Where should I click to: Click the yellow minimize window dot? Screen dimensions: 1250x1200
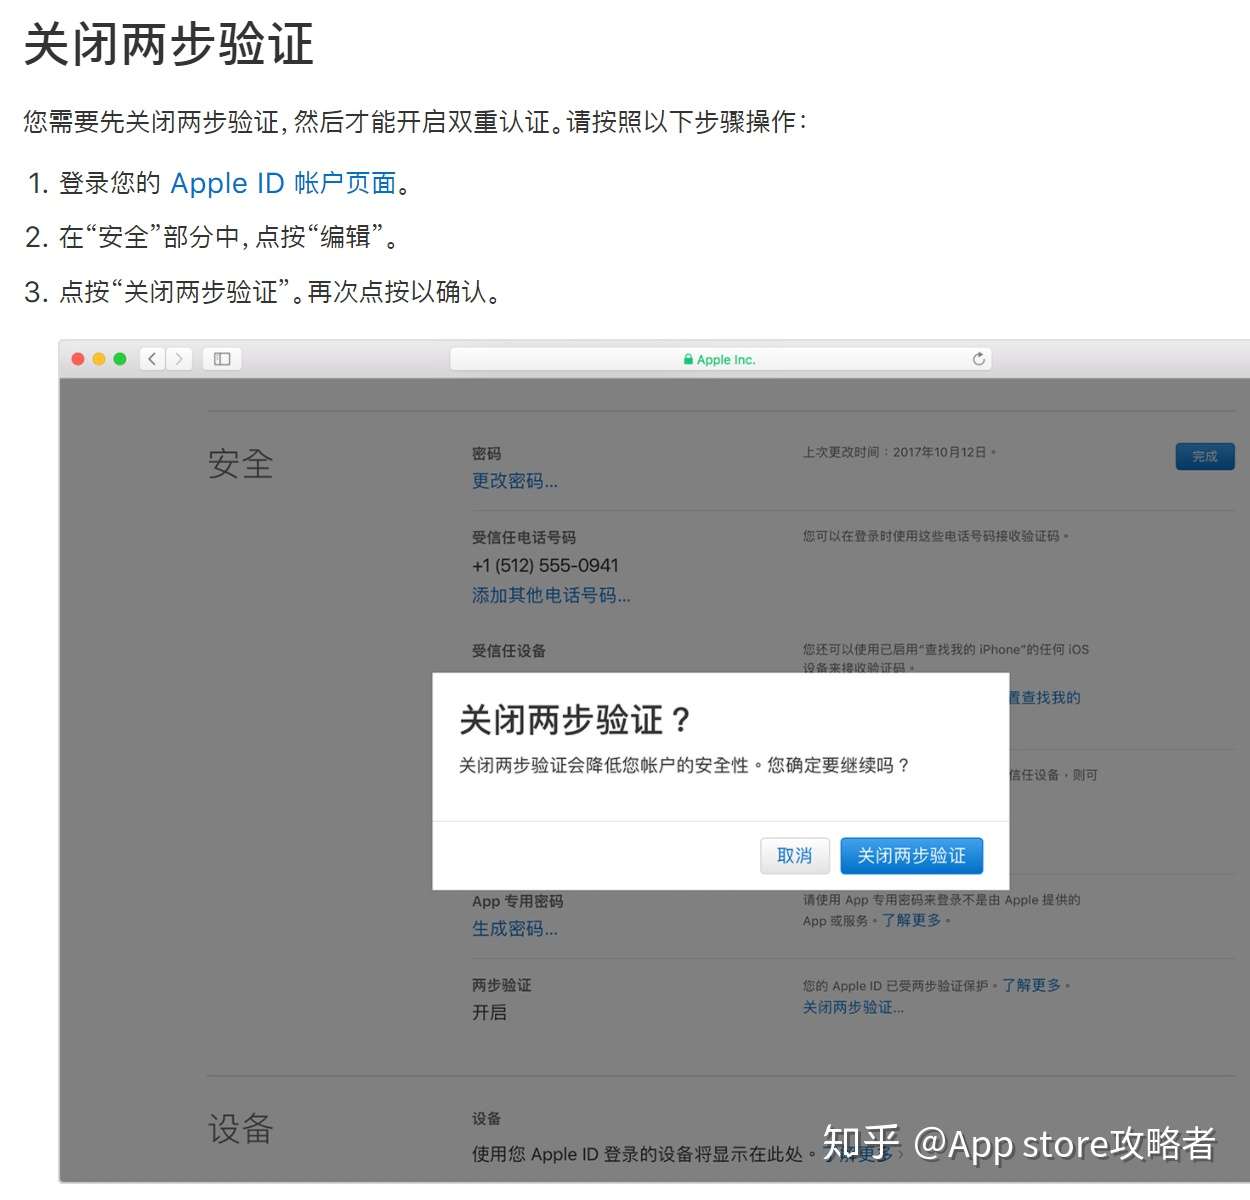pos(99,359)
